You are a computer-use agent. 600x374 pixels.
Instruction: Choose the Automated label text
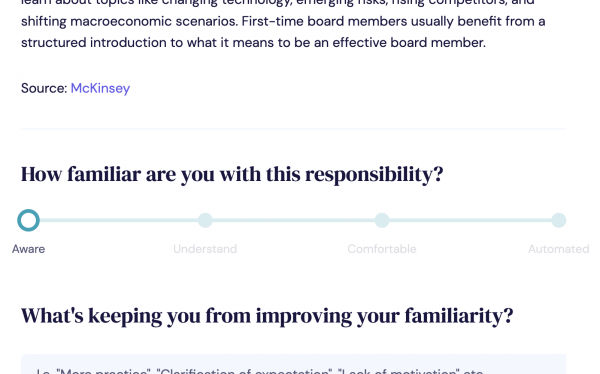click(559, 249)
